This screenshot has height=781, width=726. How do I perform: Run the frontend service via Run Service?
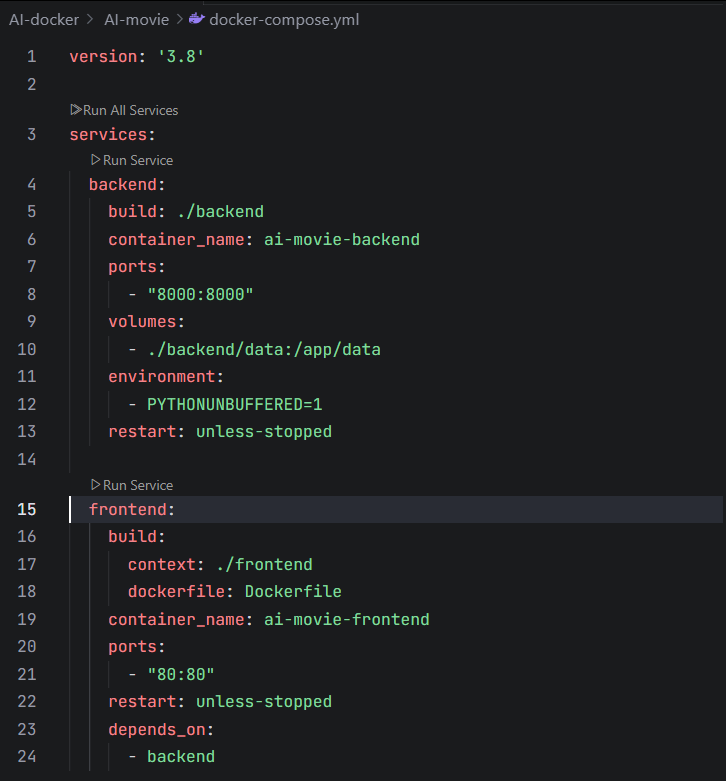[132, 485]
